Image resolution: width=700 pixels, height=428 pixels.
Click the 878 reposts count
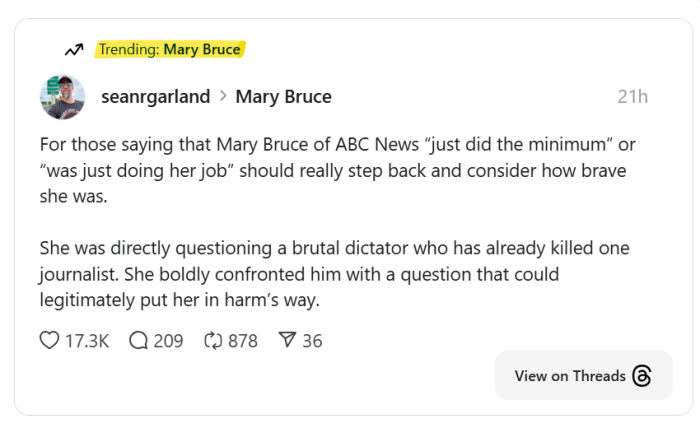coord(243,341)
